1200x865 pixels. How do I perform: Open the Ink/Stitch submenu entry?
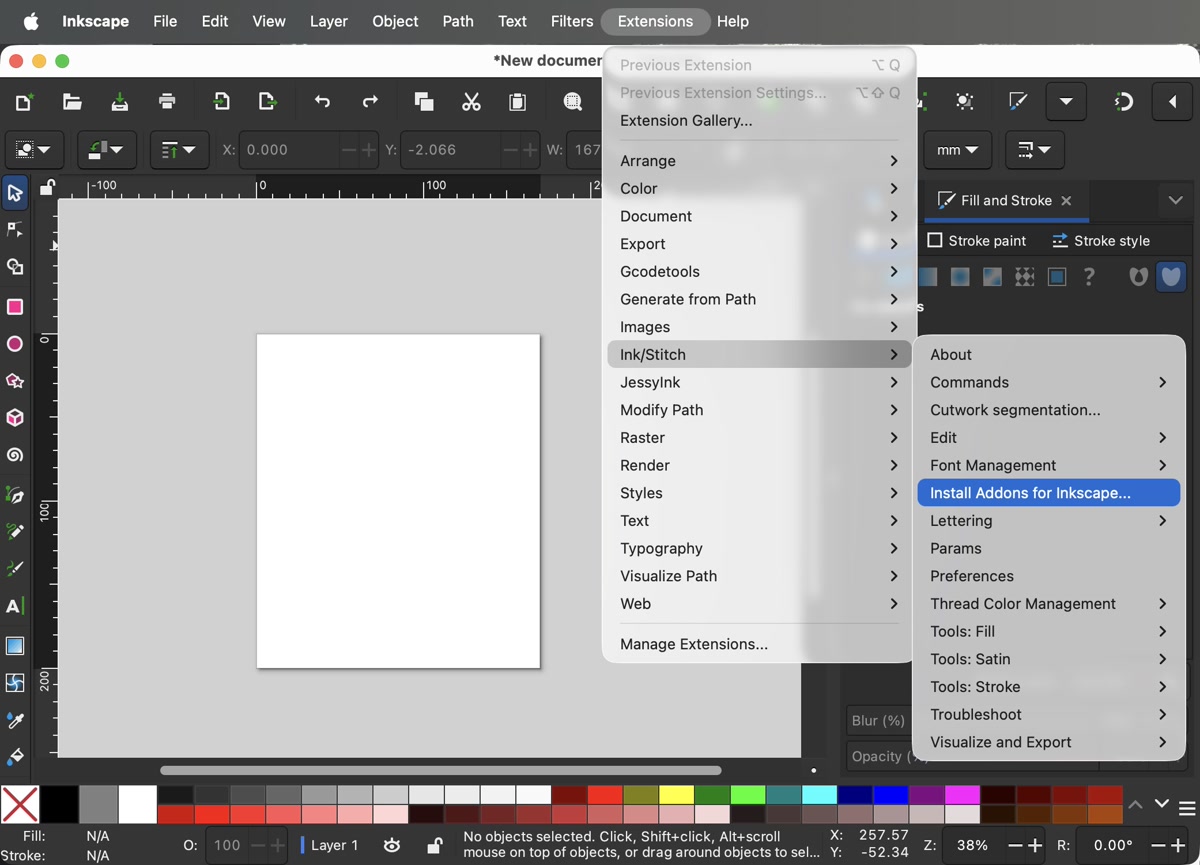click(x=759, y=354)
